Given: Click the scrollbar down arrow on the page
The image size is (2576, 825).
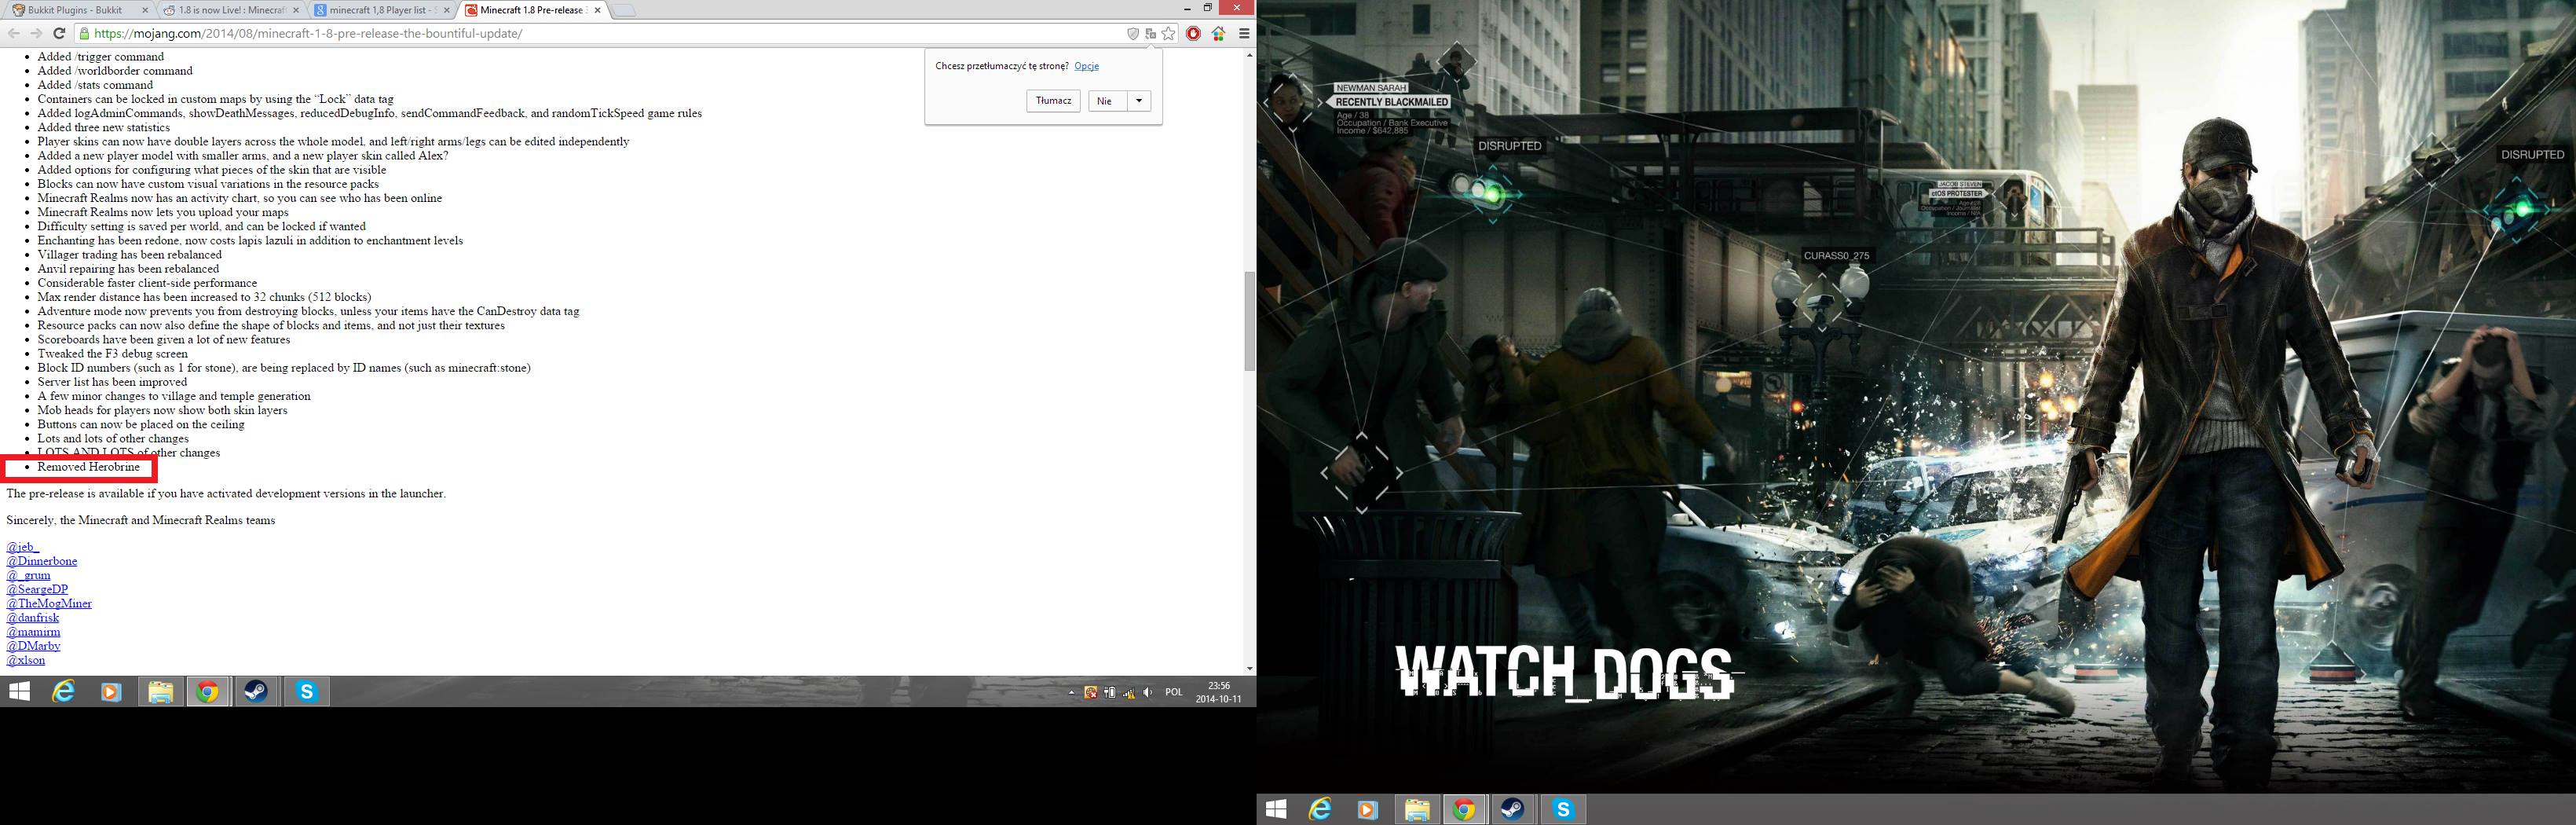Looking at the screenshot, I should (x=1249, y=668).
